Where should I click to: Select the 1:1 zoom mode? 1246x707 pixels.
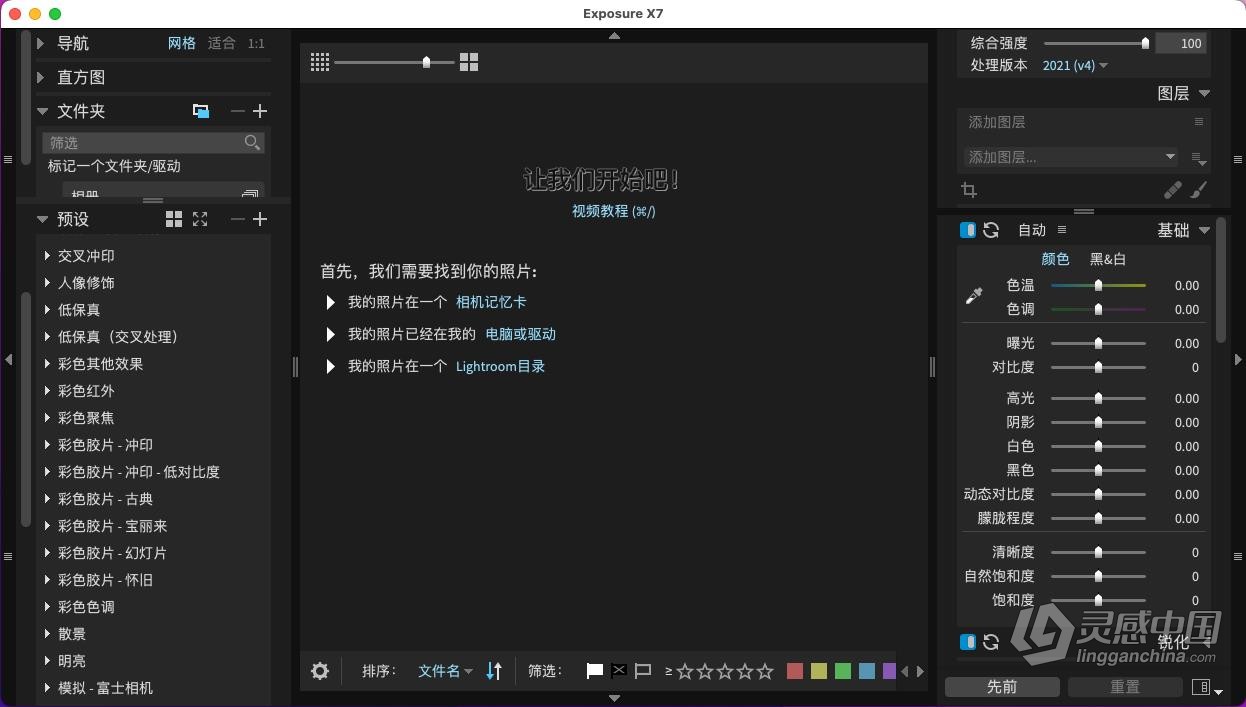(x=256, y=43)
